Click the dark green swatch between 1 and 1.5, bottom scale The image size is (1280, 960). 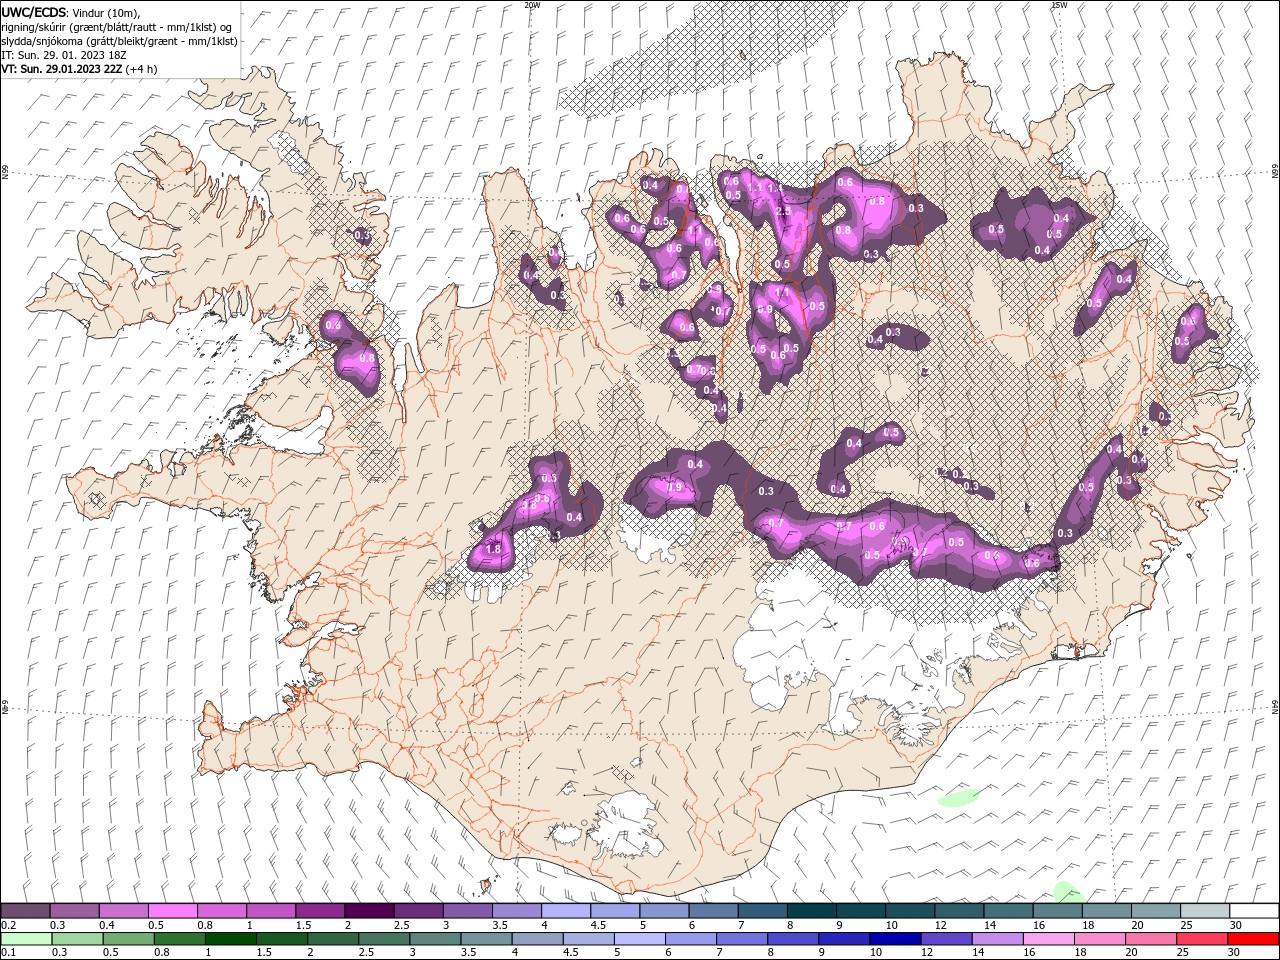pyautogui.click(x=230, y=939)
